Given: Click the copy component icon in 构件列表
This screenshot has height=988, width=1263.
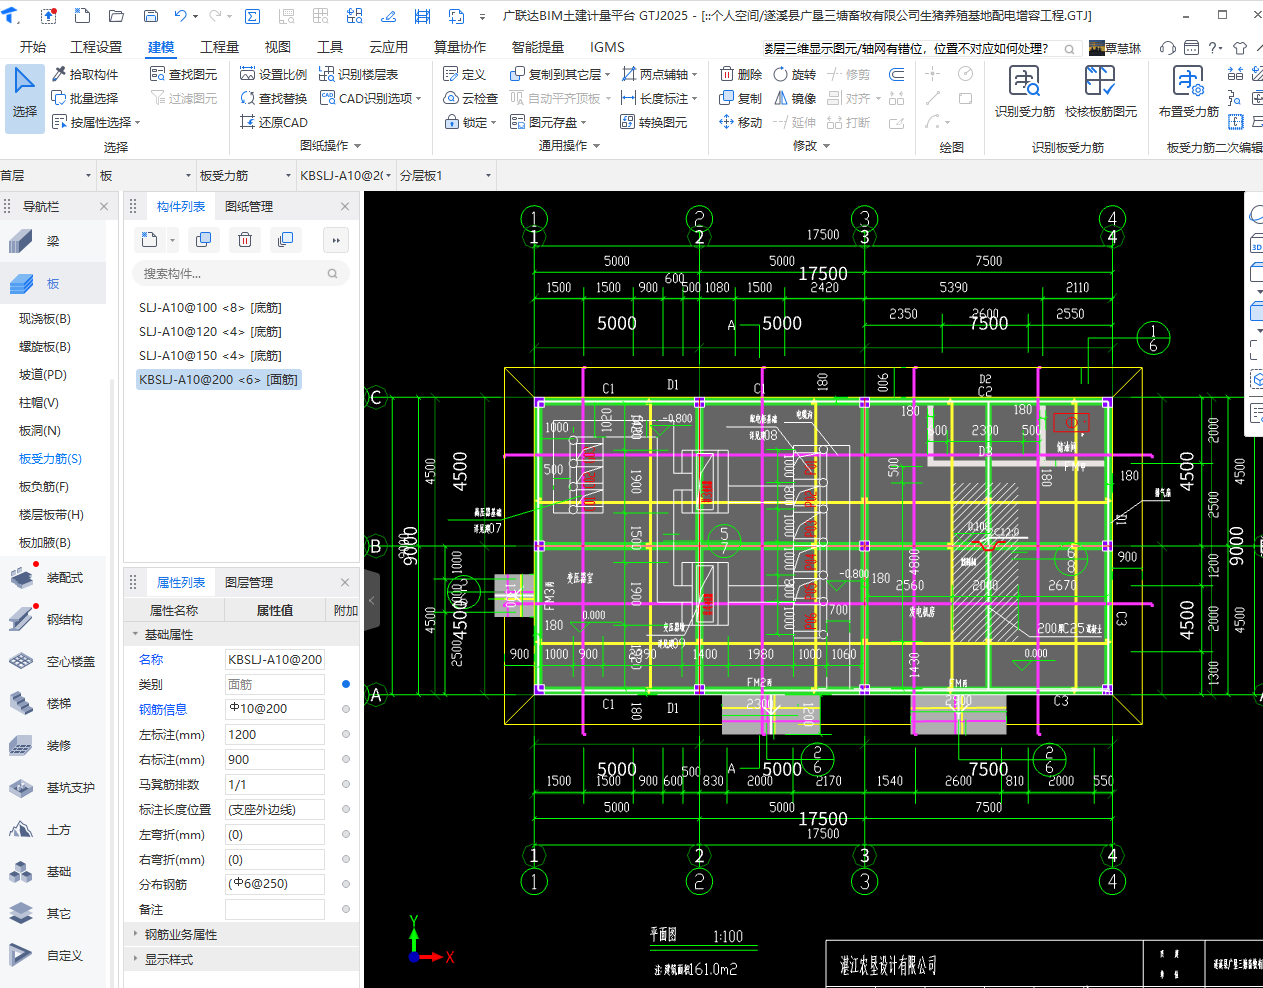Looking at the screenshot, I should pos(203,240).
